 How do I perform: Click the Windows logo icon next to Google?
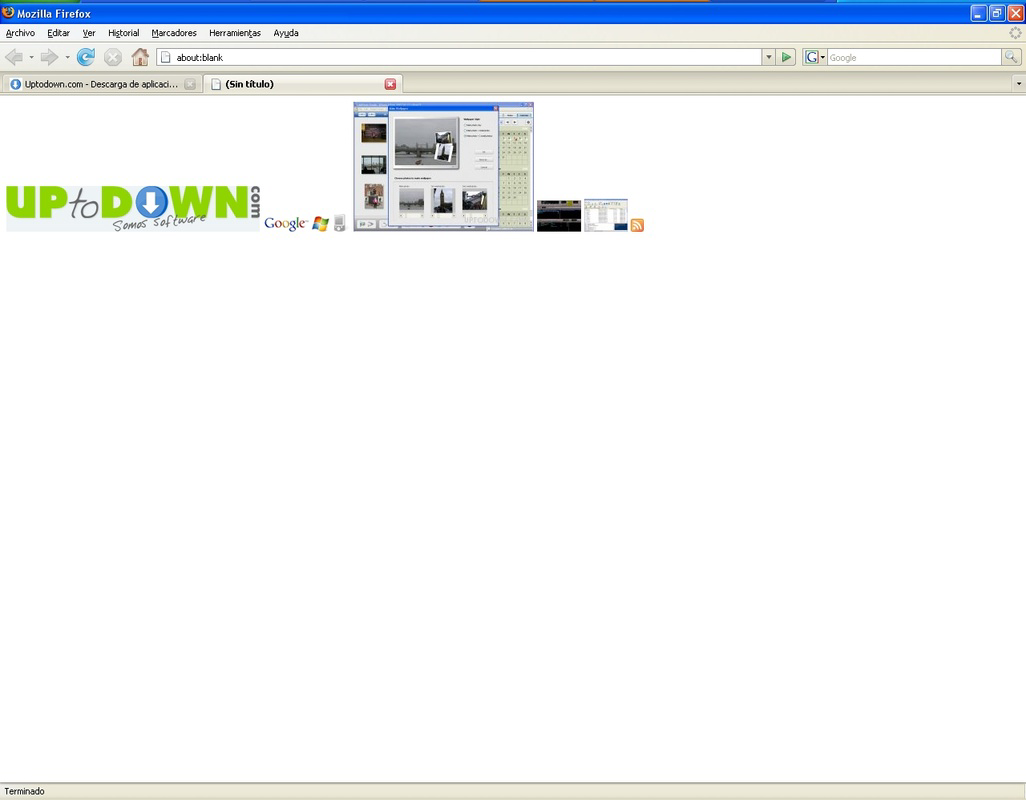point(318,223)
